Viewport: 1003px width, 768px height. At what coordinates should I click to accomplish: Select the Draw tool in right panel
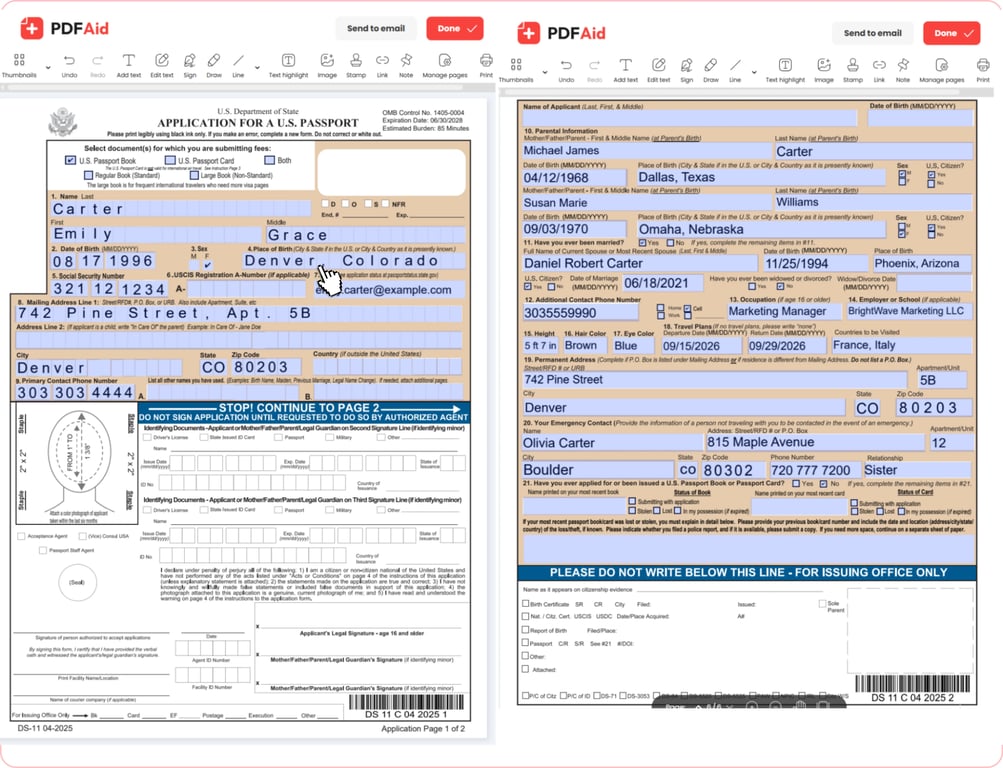point(711,70)
